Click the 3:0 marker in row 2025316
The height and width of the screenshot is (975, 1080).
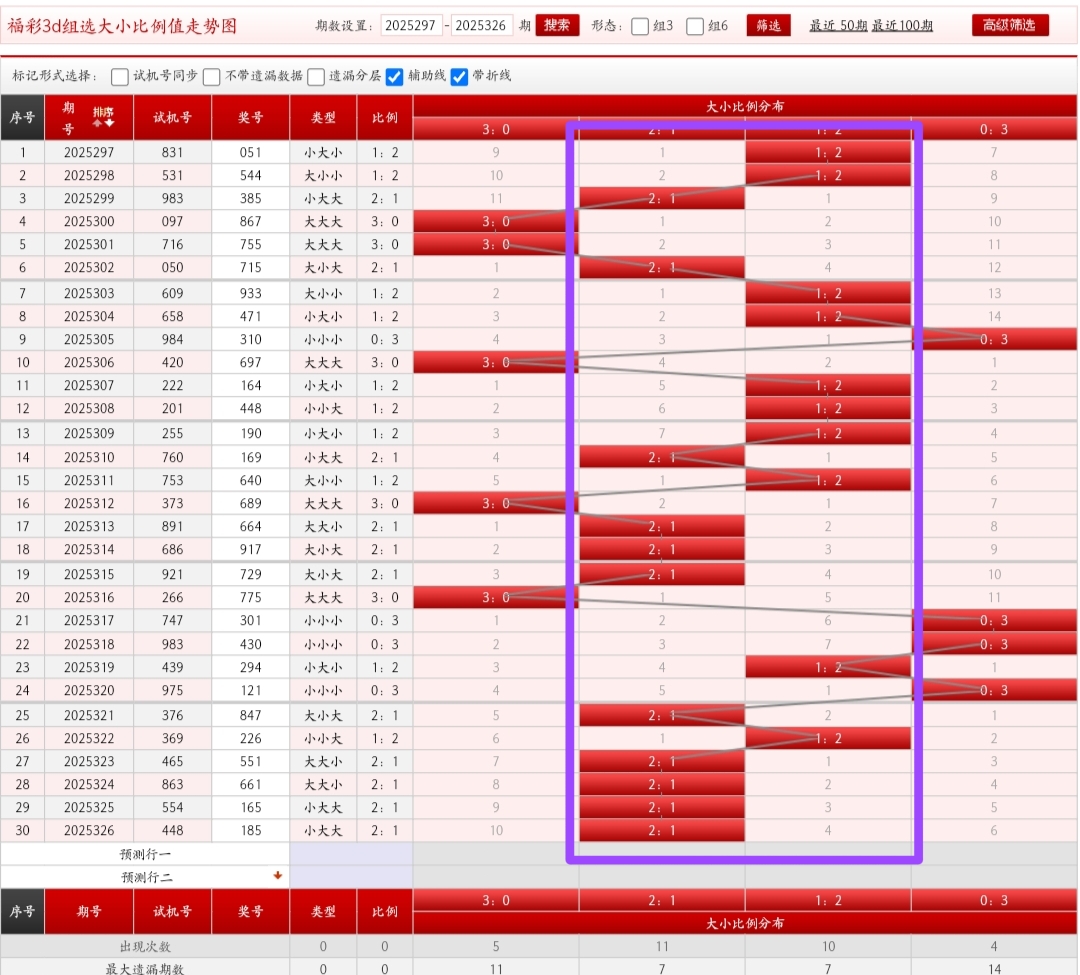point(495,597)
